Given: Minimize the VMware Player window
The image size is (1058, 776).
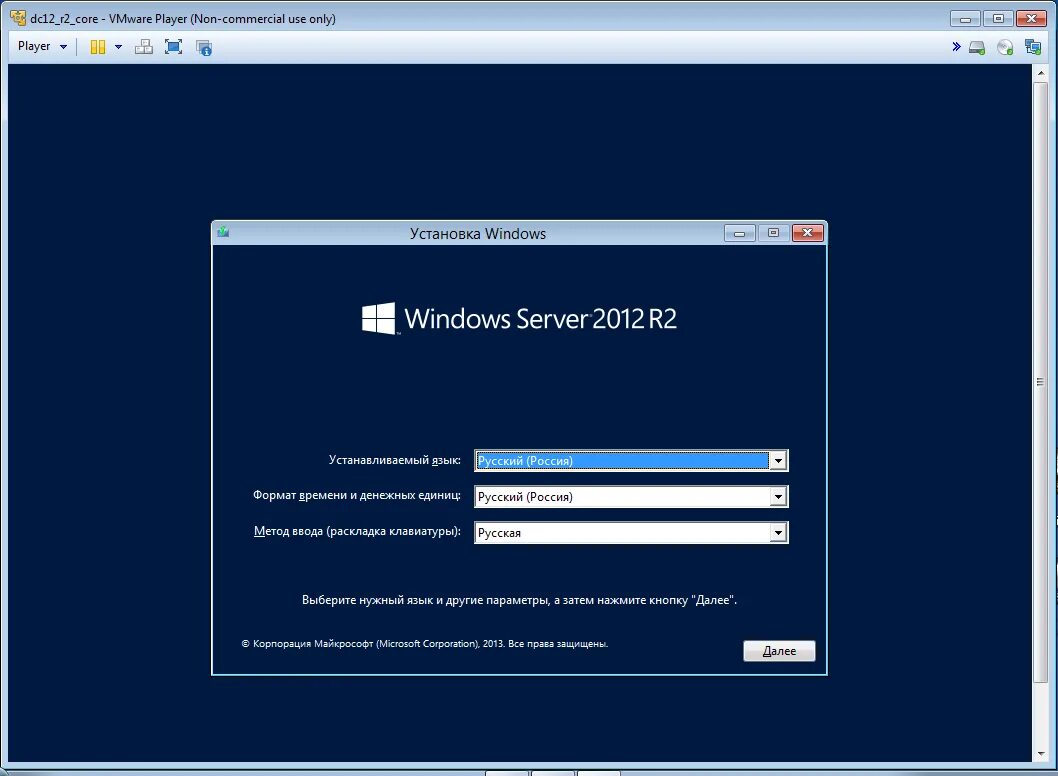Looking at the screenshot, I should tap(966, 19).
